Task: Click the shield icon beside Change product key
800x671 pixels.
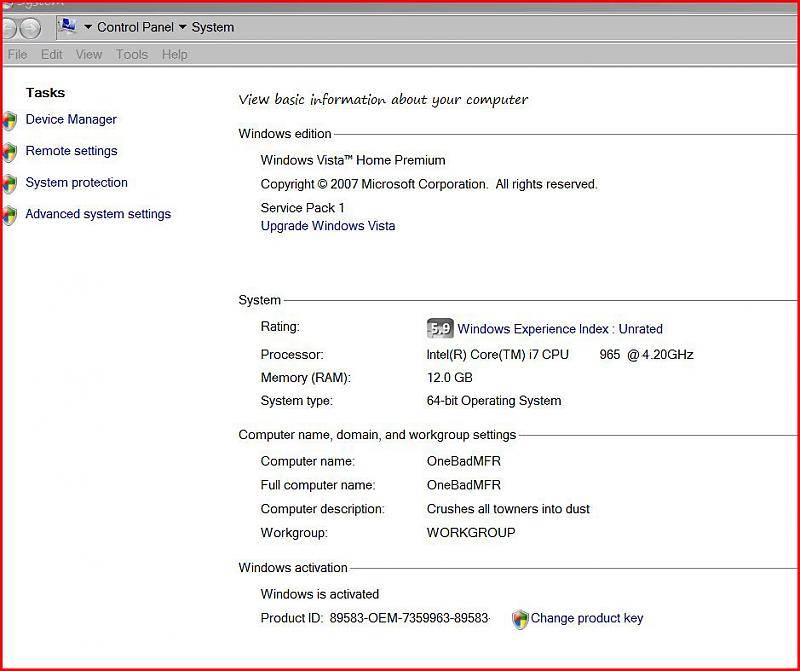Action: click(x=520, y=619)
